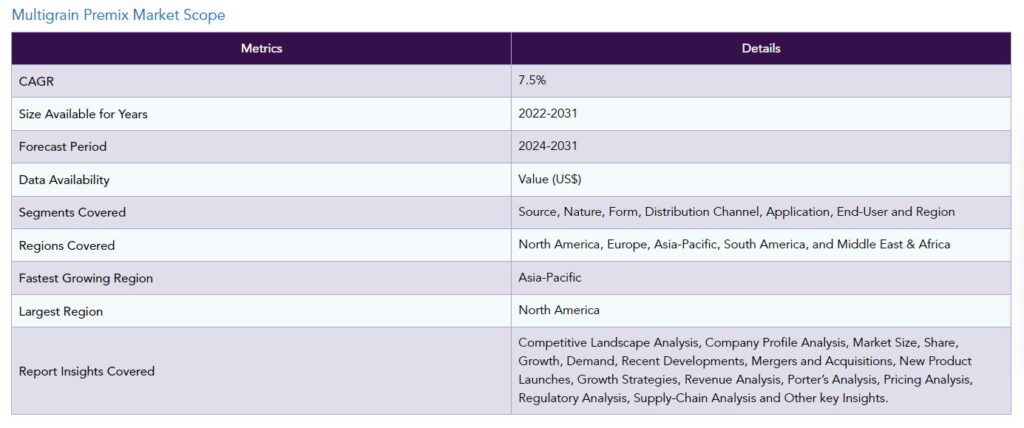Click the 7.5% value cell
Viewport: 1024px width, 428px height.
click(x=761, y=81)
